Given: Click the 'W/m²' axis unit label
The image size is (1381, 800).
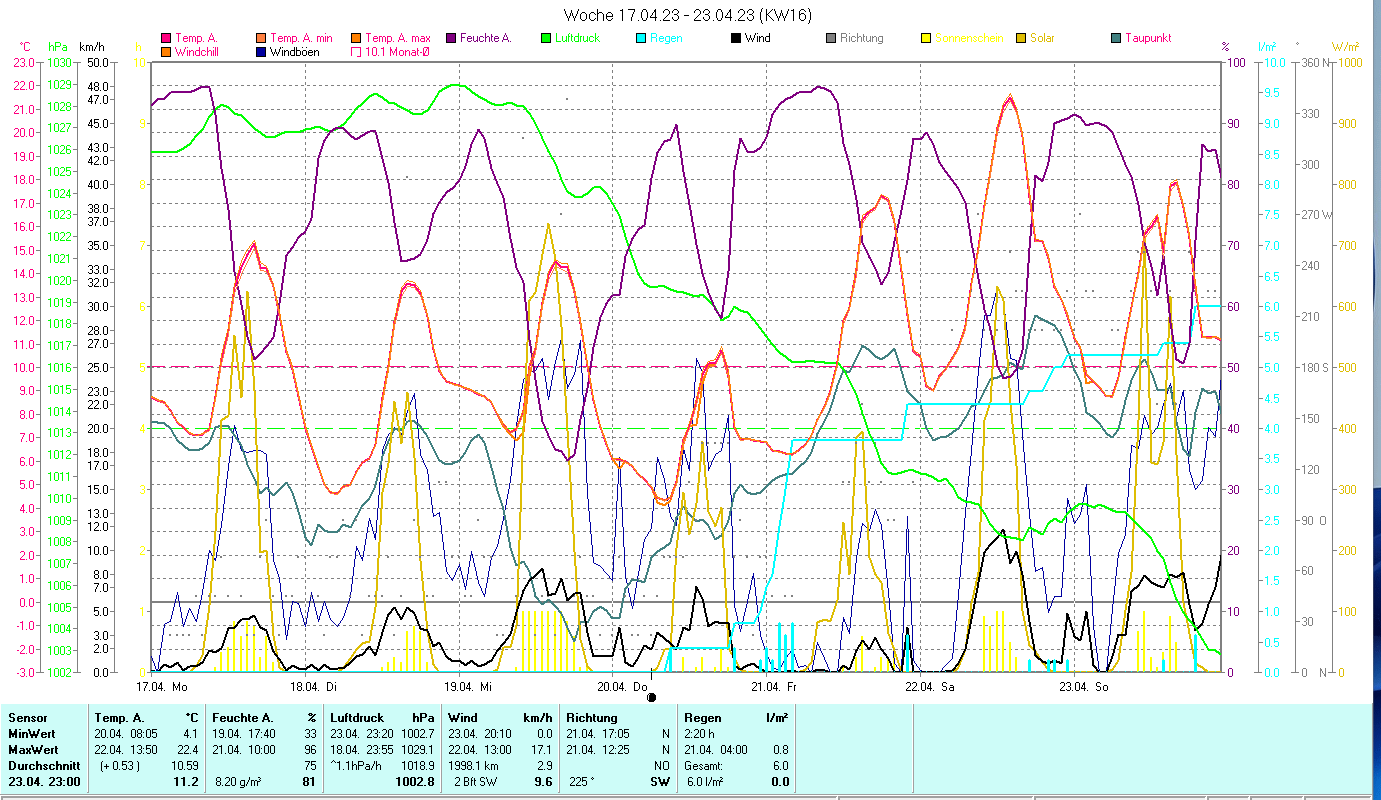Looking at the screenshot, I should [1345, 47].
